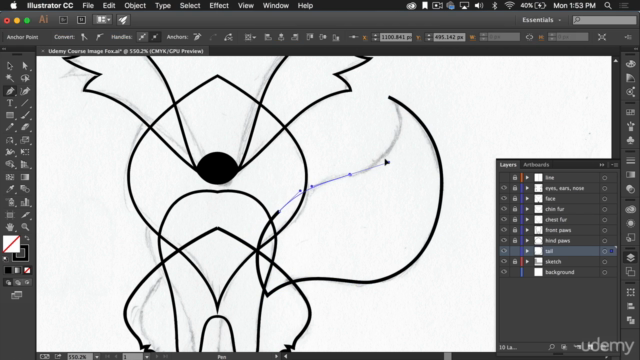Select the Direct Selection tool
Image resolution: width=640 pixels, height=360 pixels.
25,66
